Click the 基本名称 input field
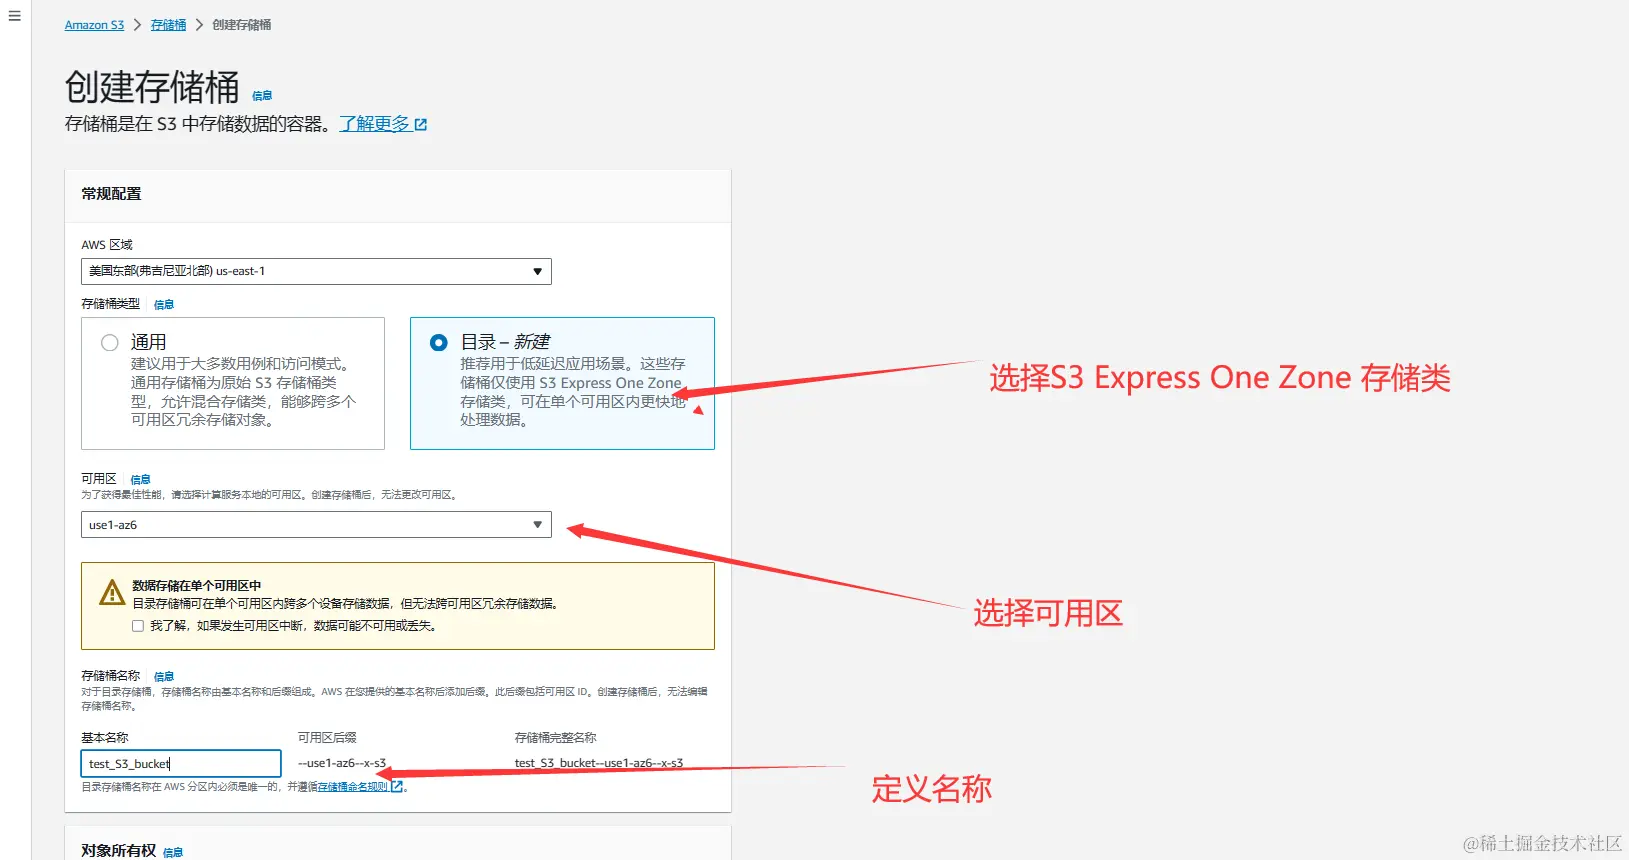The width and height of the screenshot is (1629, 860). tap(181, 764)
